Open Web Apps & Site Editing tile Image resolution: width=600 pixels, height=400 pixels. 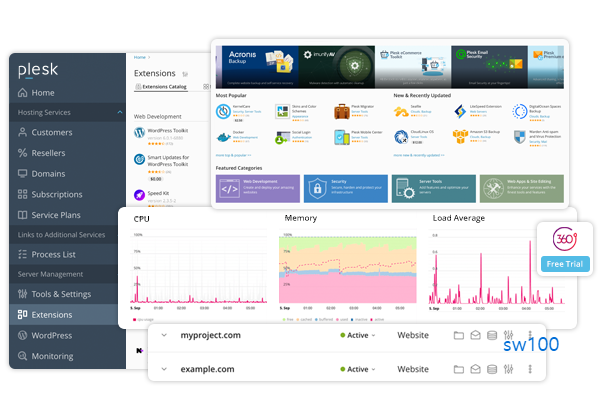click(x=522, y=189)
